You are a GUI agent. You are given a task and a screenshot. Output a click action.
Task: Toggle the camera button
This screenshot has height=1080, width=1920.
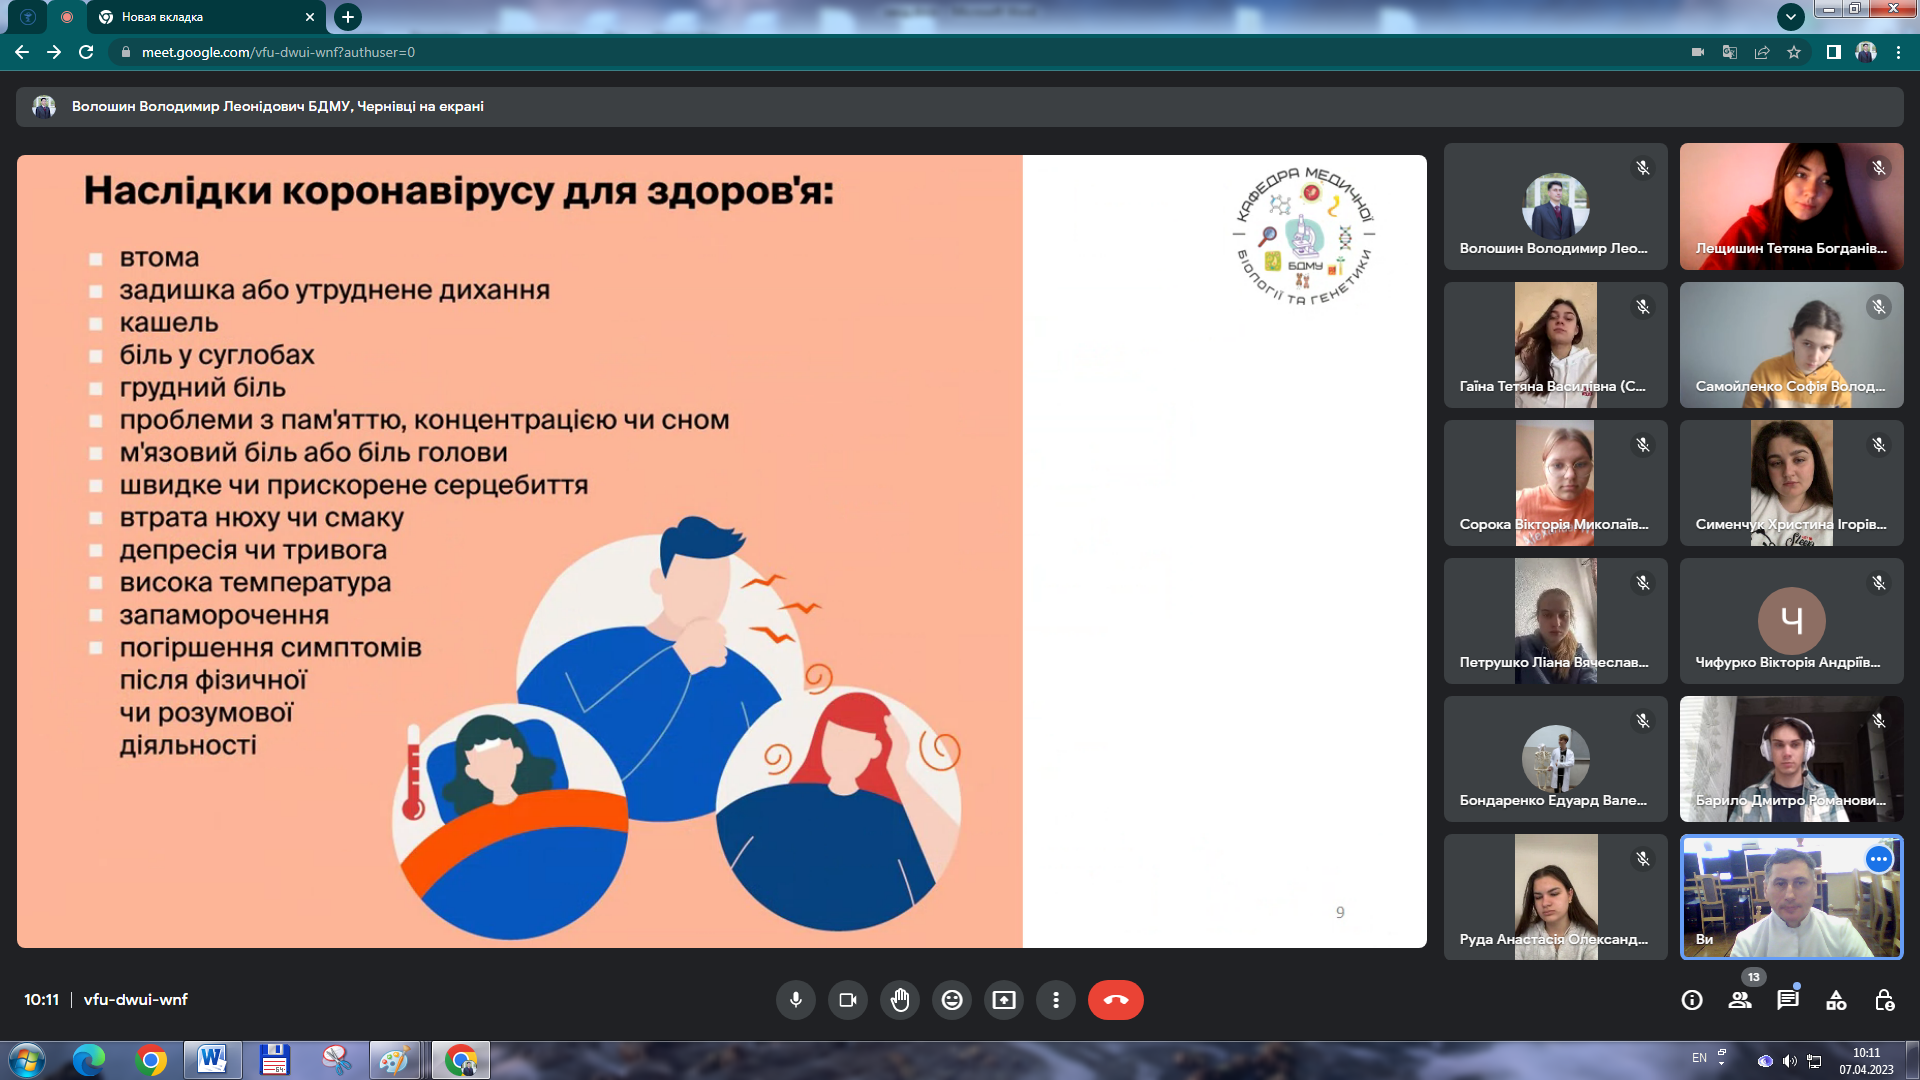click(x=848, y=1000)
